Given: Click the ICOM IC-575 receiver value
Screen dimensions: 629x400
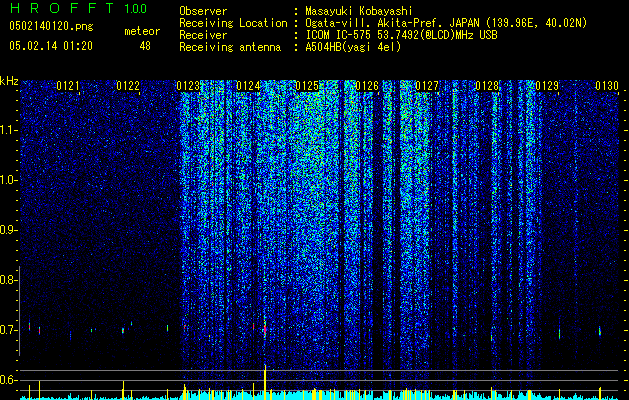Looking at the screenshot, I should [x=401, y=35].
